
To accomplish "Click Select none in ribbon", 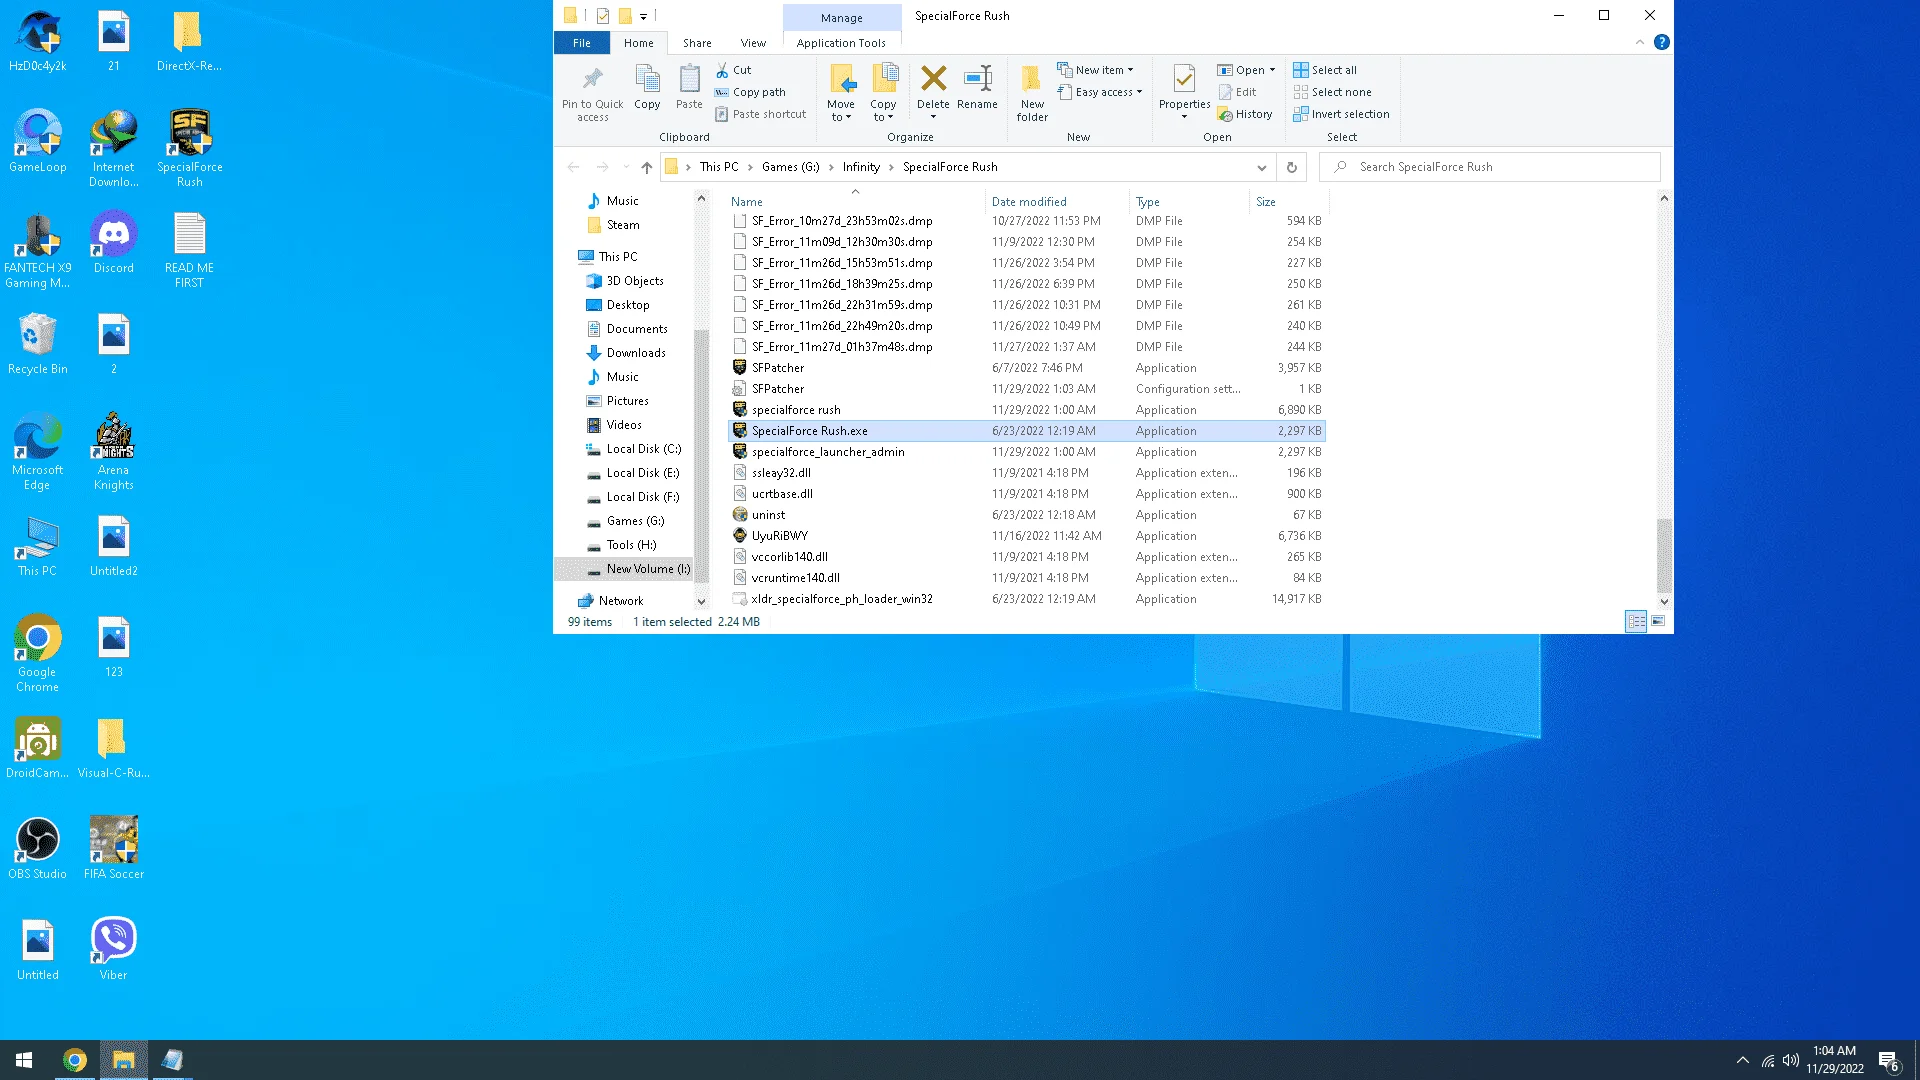I will tap(1332, 92).
